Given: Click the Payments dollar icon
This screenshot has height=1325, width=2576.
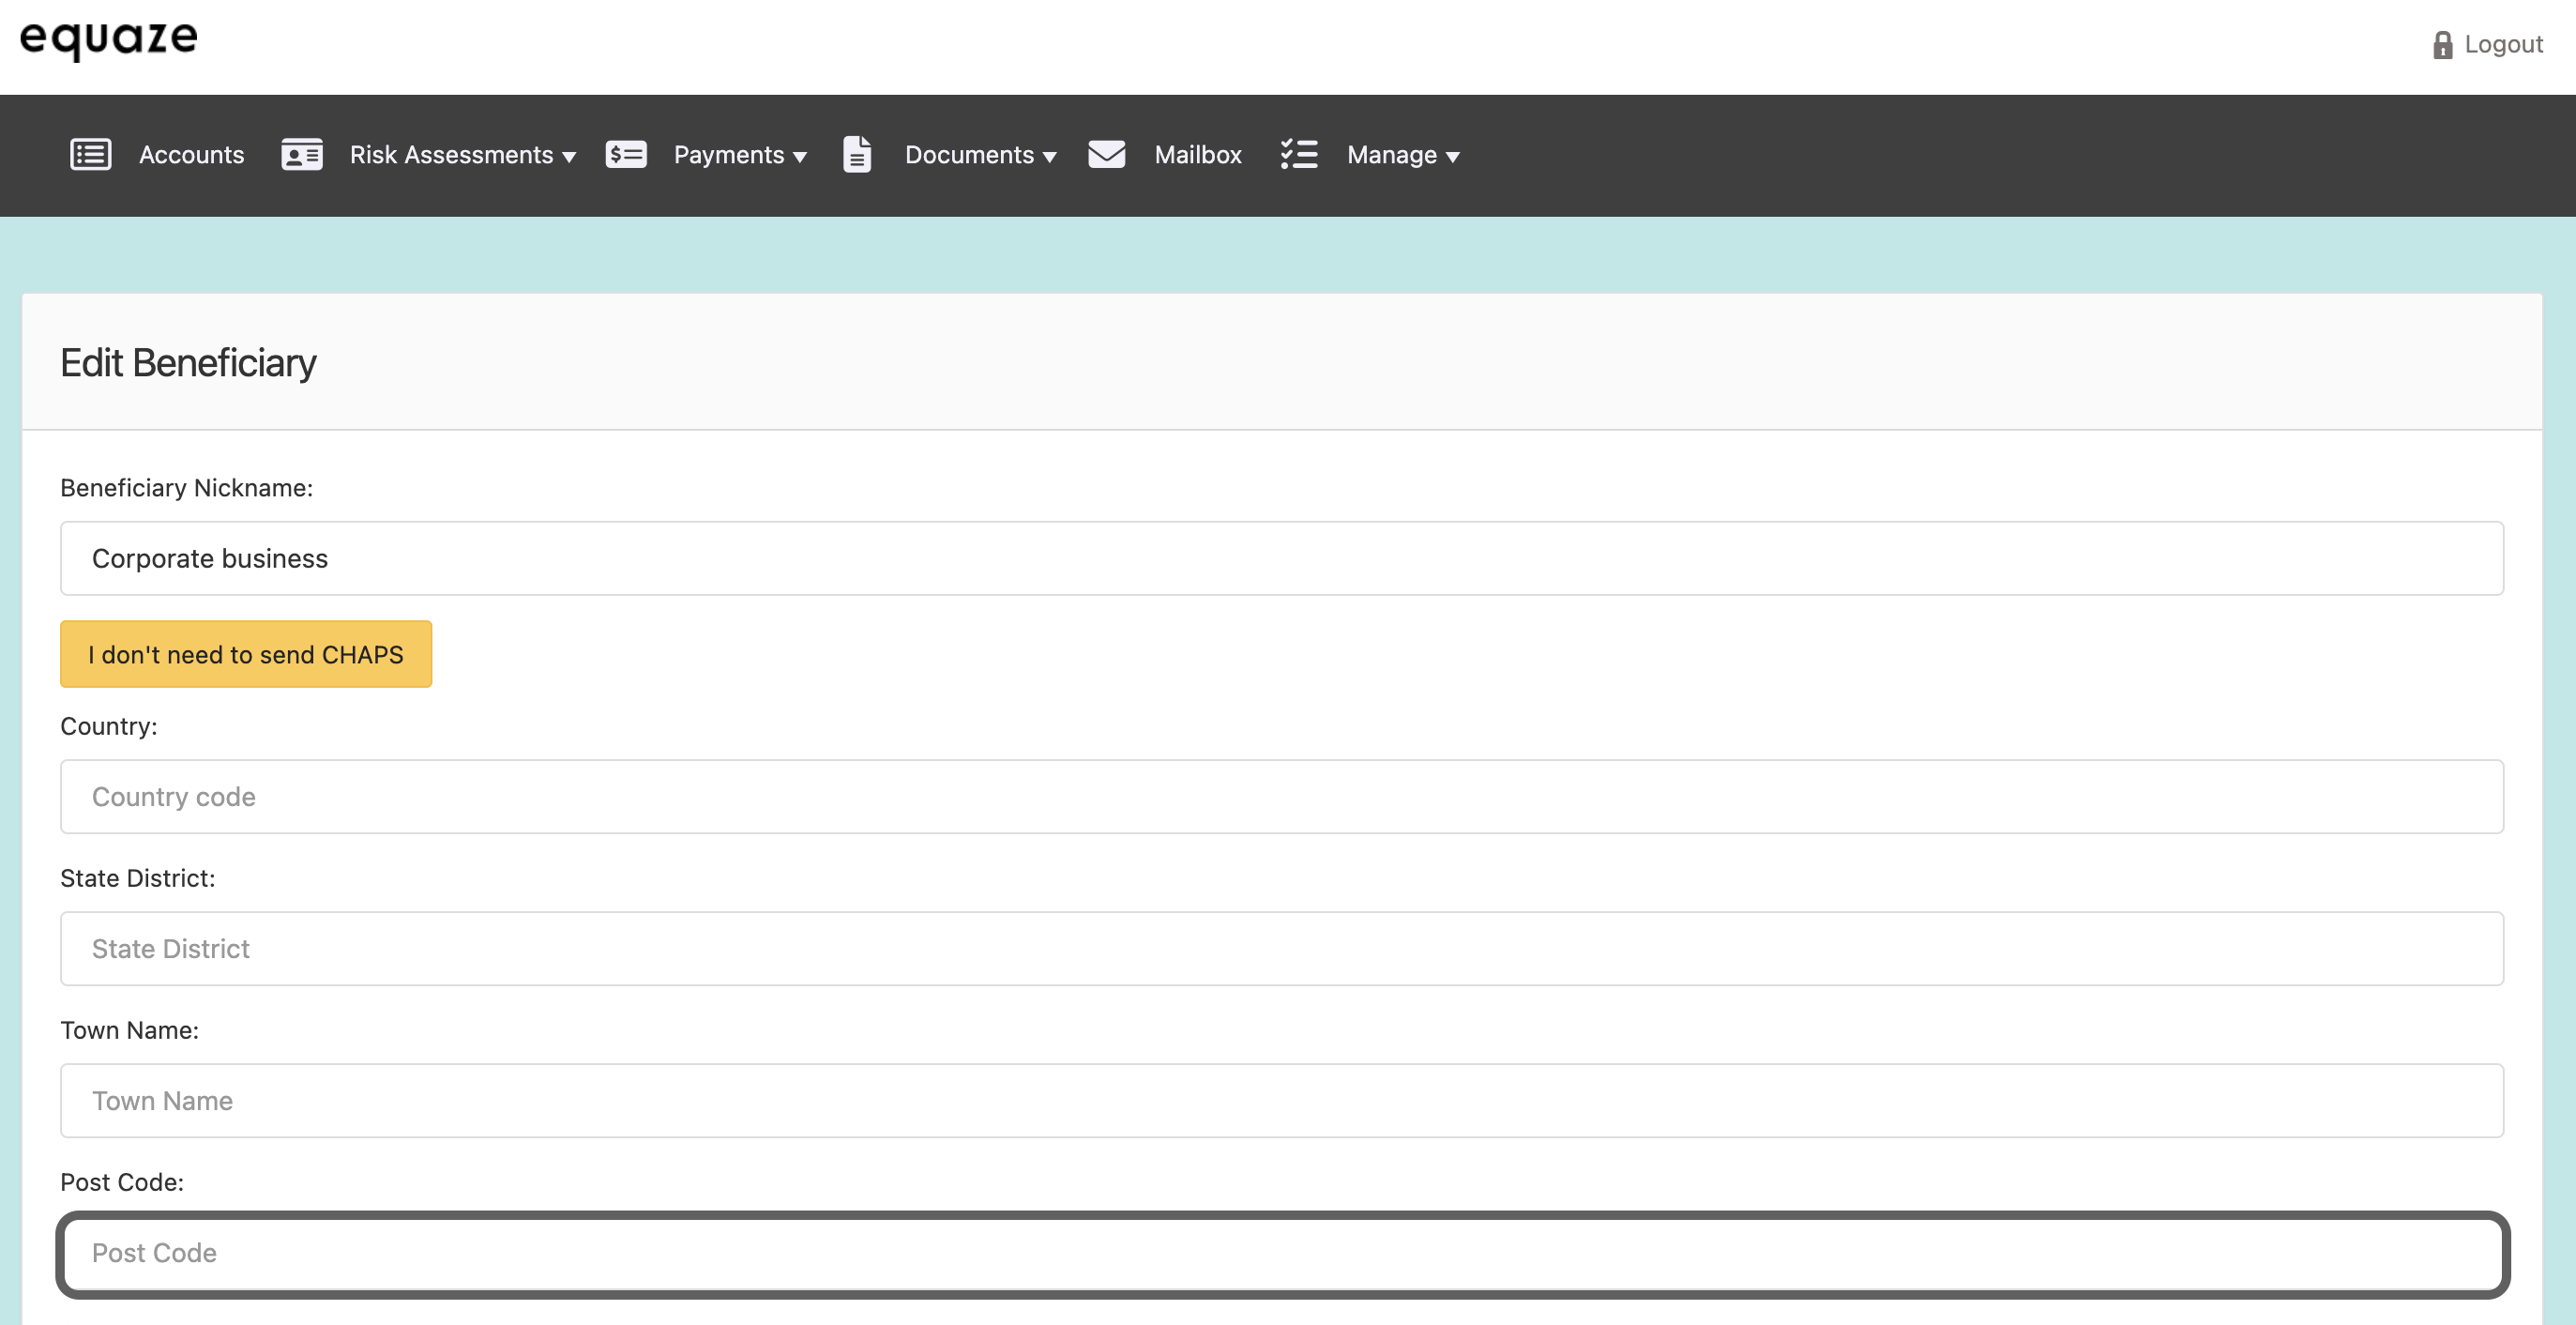Looking at the screenshot, I should [x=626, y=155].
